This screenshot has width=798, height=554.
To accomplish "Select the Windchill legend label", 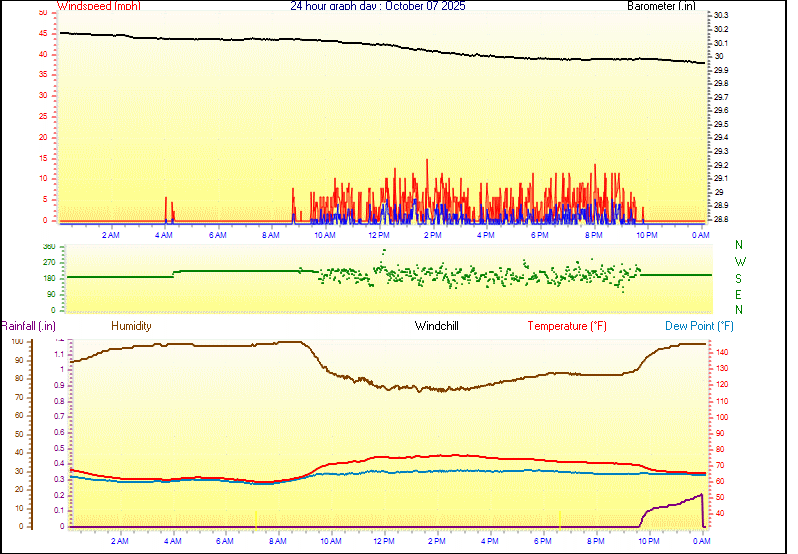I will point(437,326).
